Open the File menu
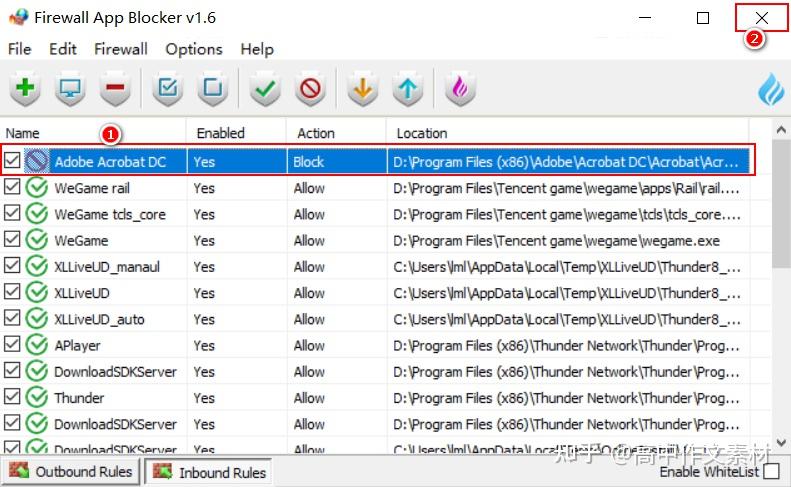The width and height of the screenshot is (791, 487). (x=20, y=49)
